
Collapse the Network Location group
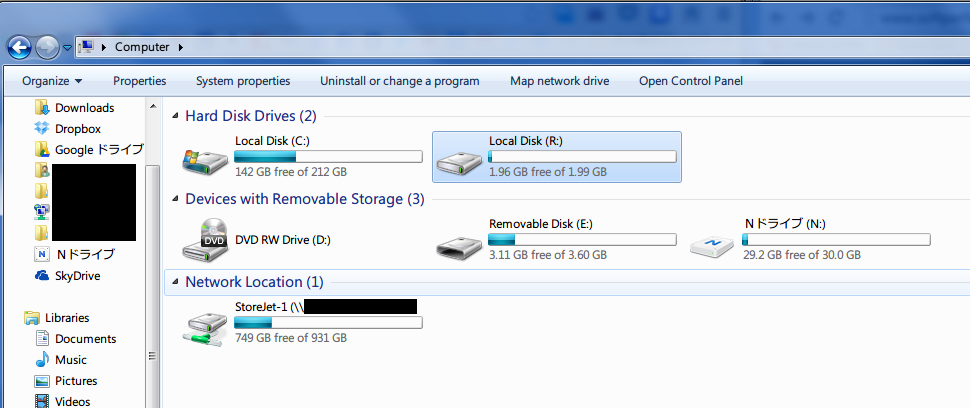pos(176,282)
